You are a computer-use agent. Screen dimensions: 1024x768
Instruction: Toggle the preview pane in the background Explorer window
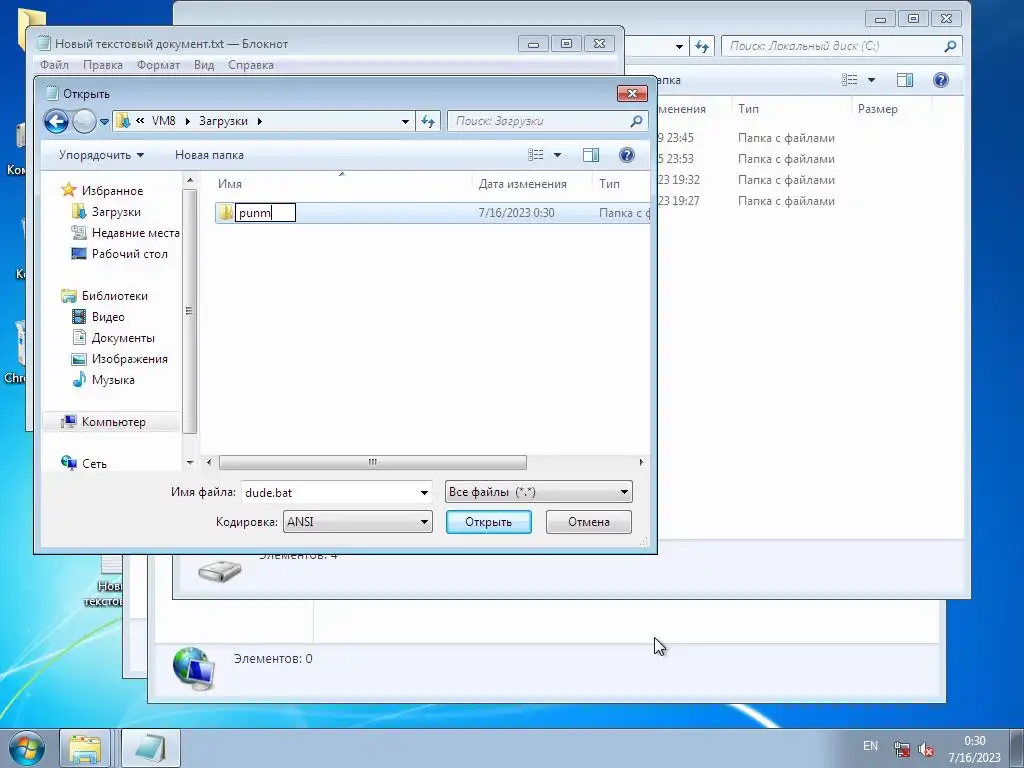905,80
